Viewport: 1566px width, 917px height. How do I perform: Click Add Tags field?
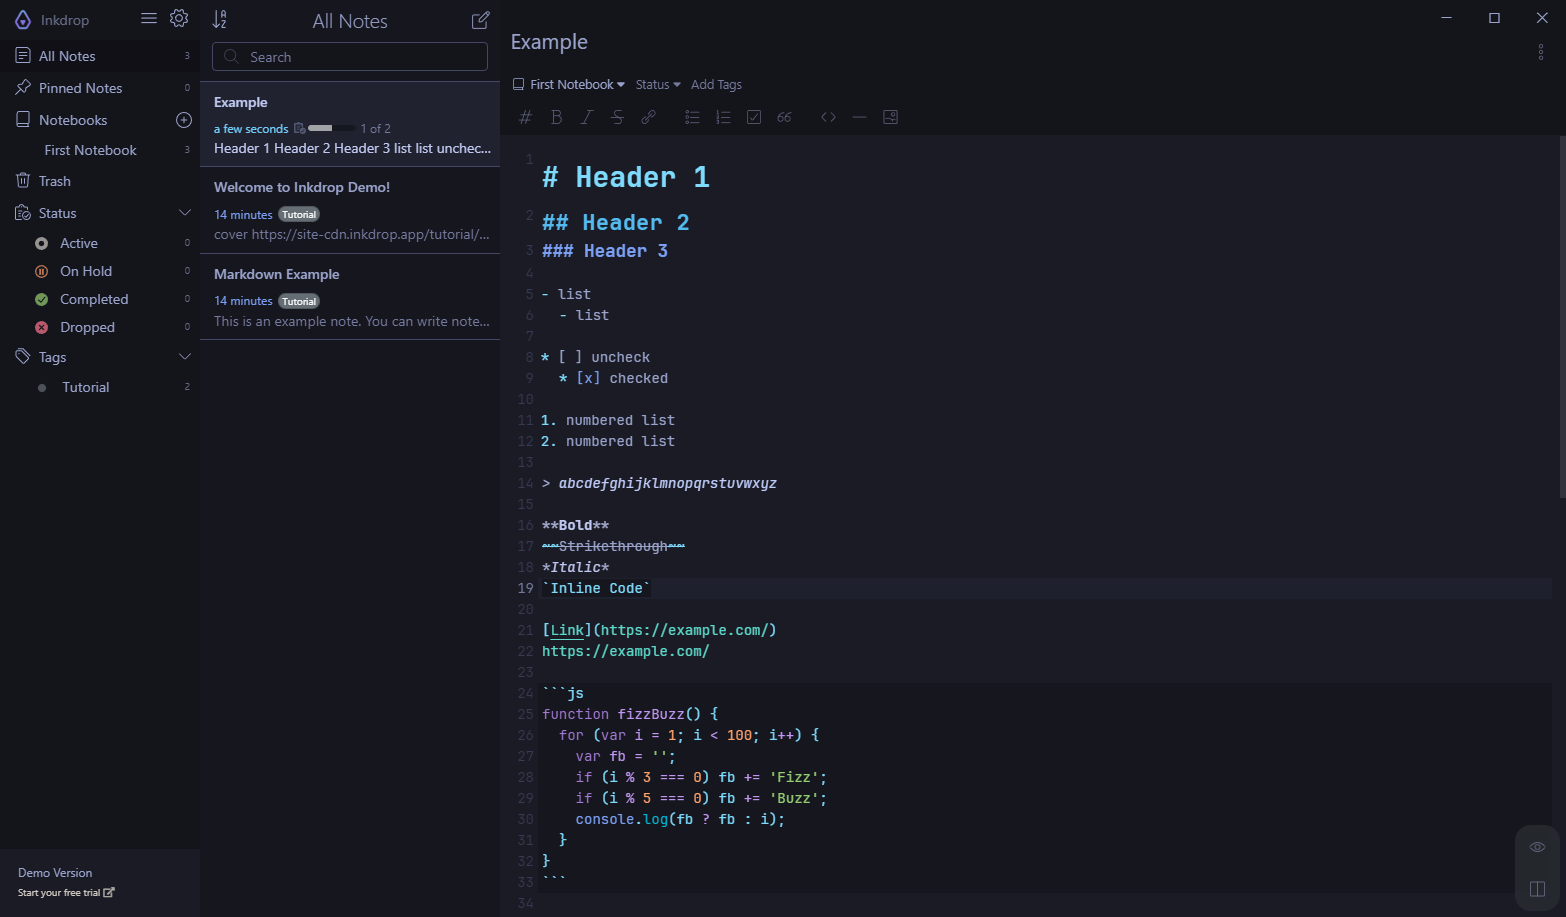point(716,85)
